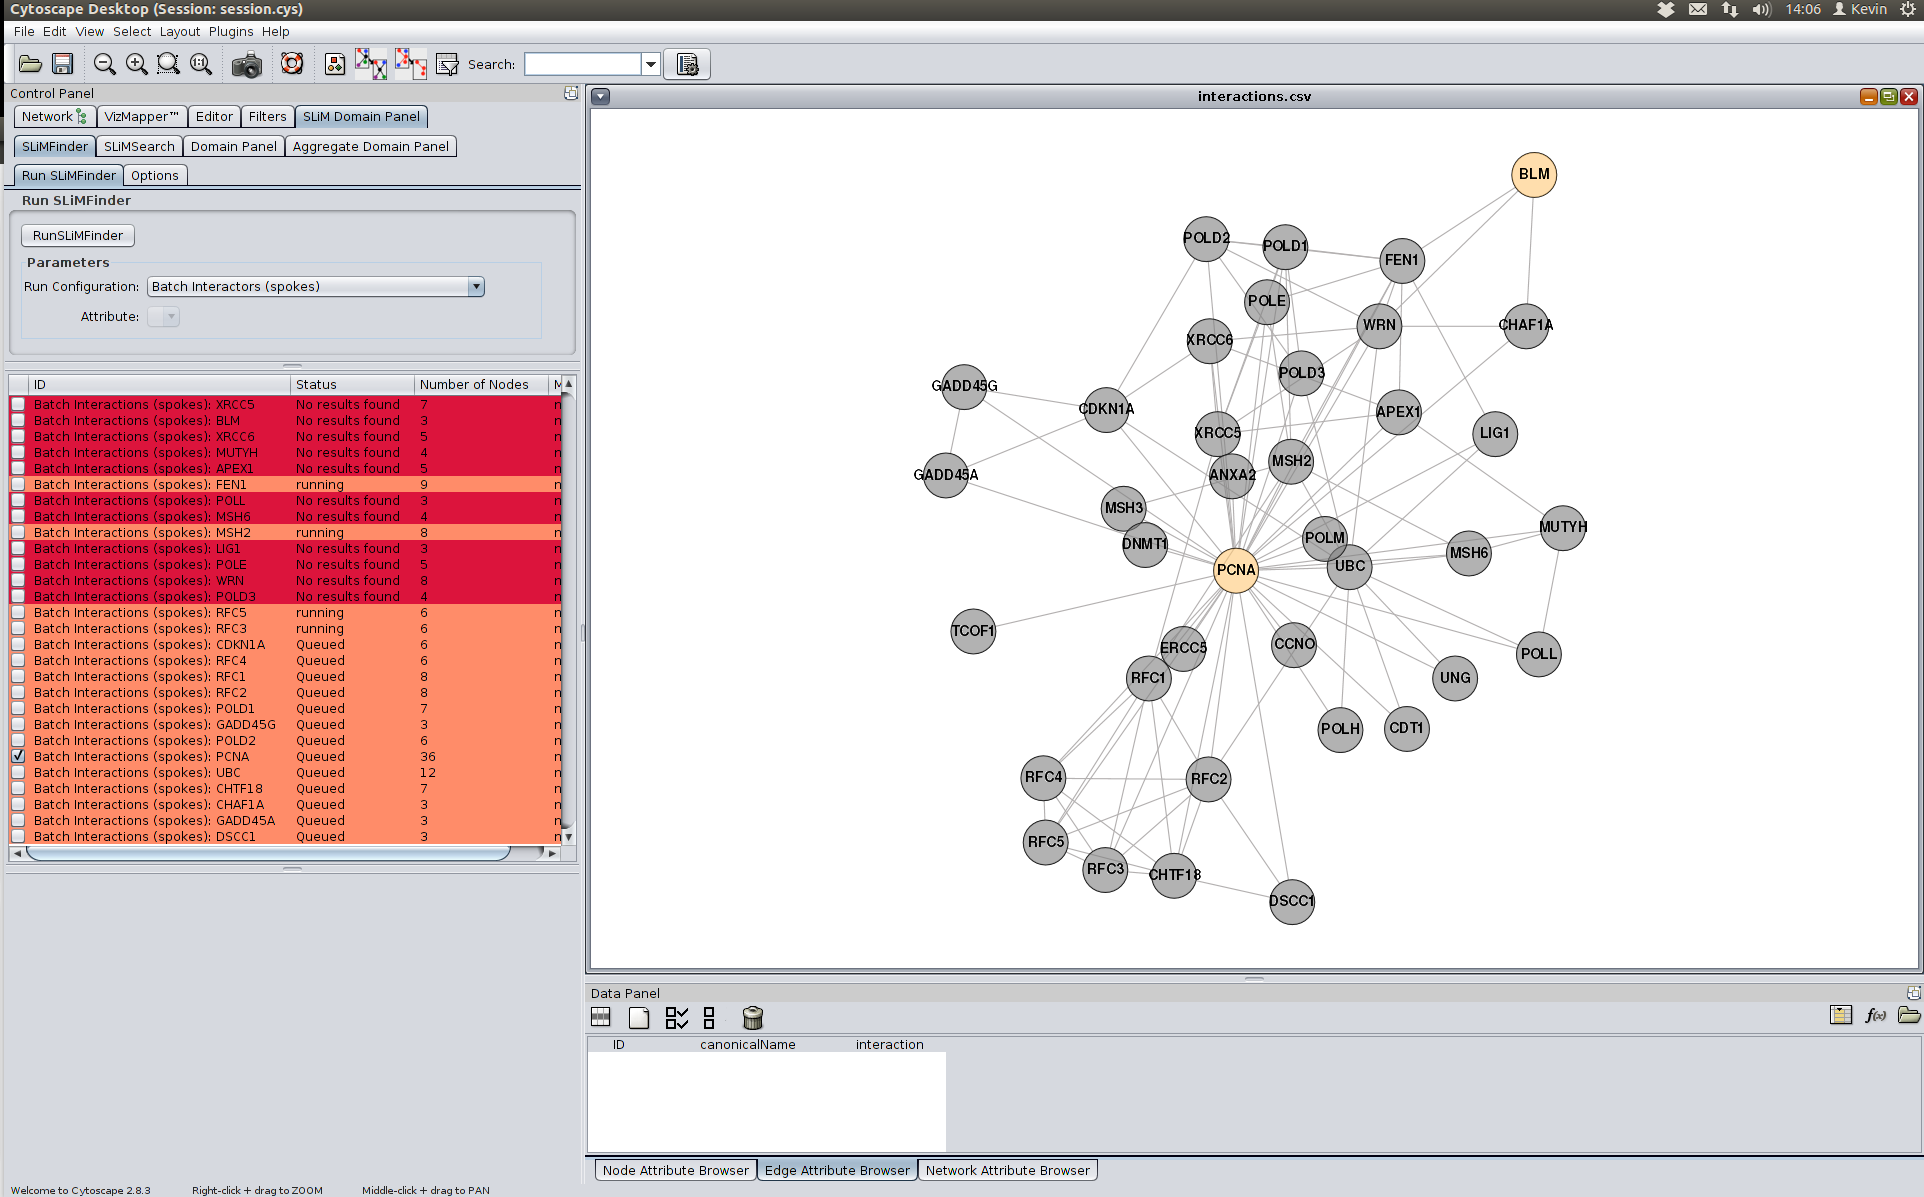Image resolution: width=1924 pixels, height=1197 pixels.
Task: Expand the Search field dropdown arrow
Action: tap(651, 64)
